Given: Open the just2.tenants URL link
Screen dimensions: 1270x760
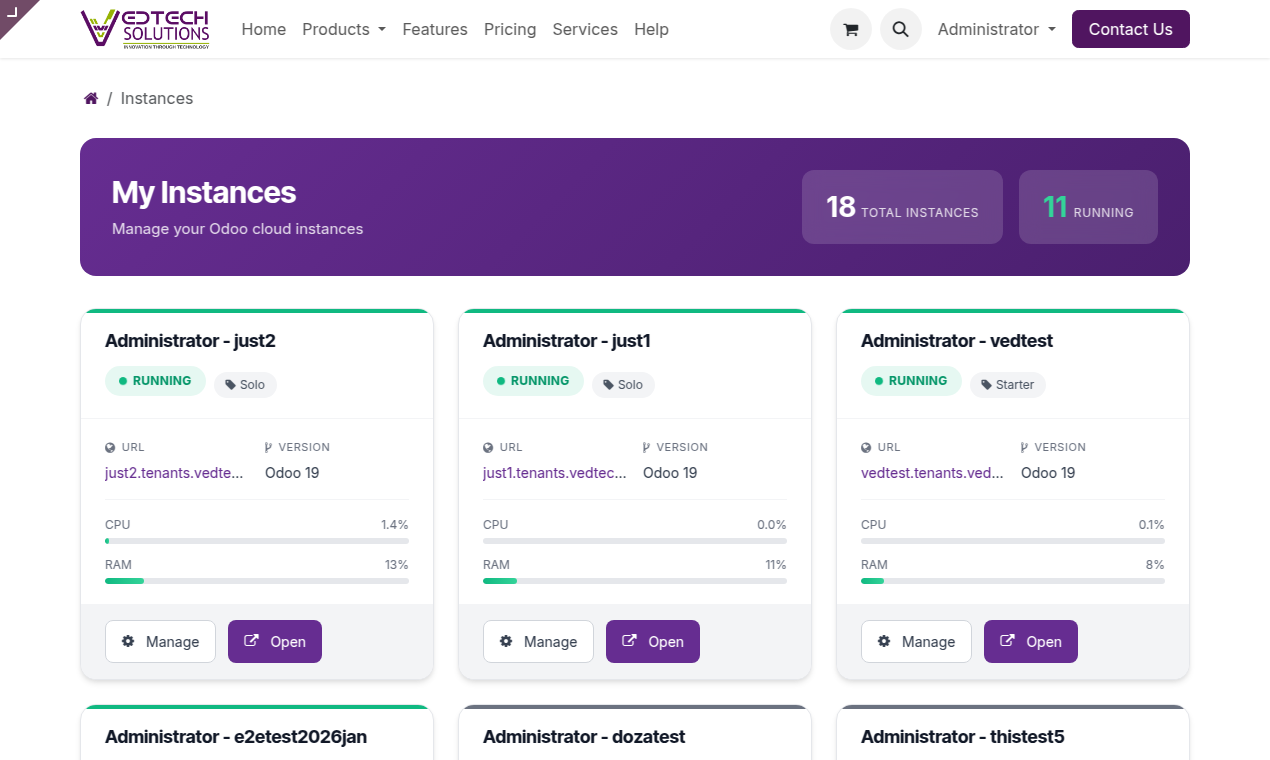Looking at the screenshot, I should tap(174, 472).
